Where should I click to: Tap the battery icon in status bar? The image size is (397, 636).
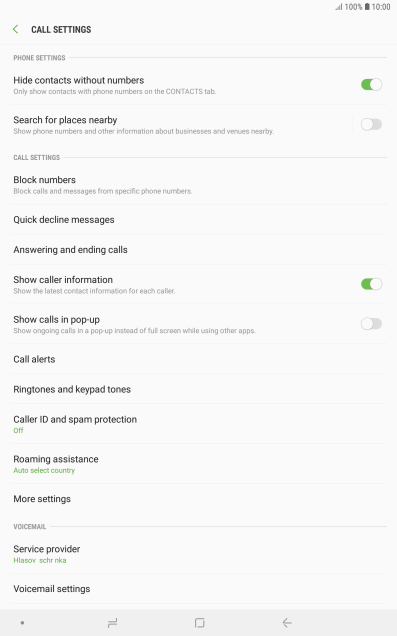click(367, 6)
